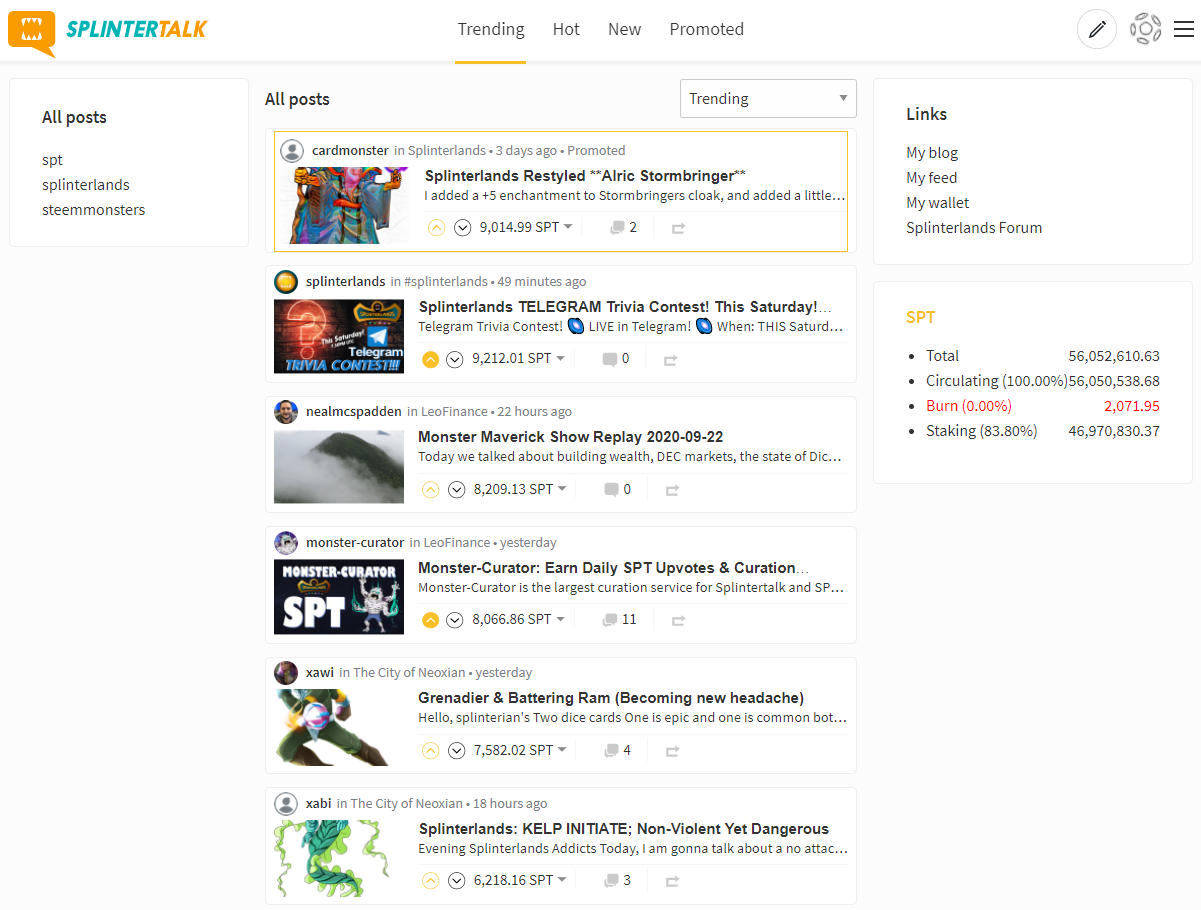1201x910 pixels.
Task: Open the misty mountain post thumbnail
Action: click(x=339, y=467)
